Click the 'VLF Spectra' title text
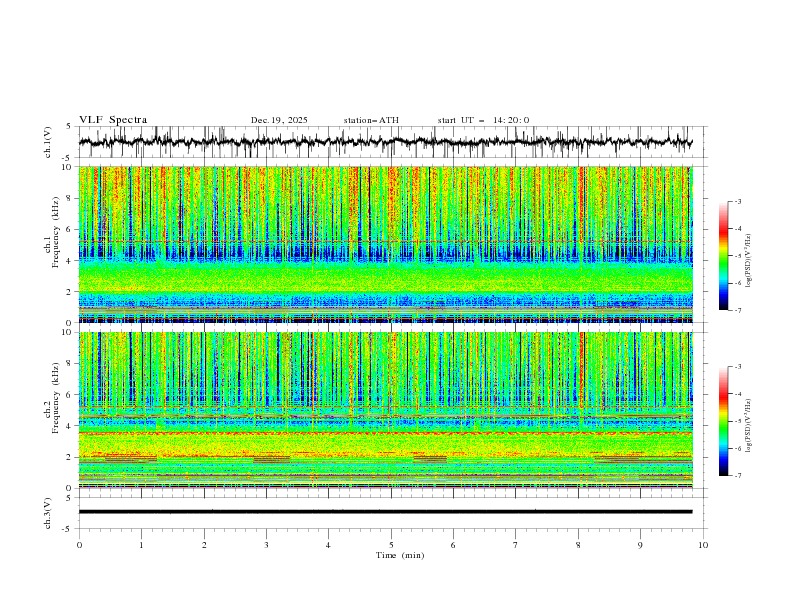This screenshot has height=612, width=792. coord(113,120)
